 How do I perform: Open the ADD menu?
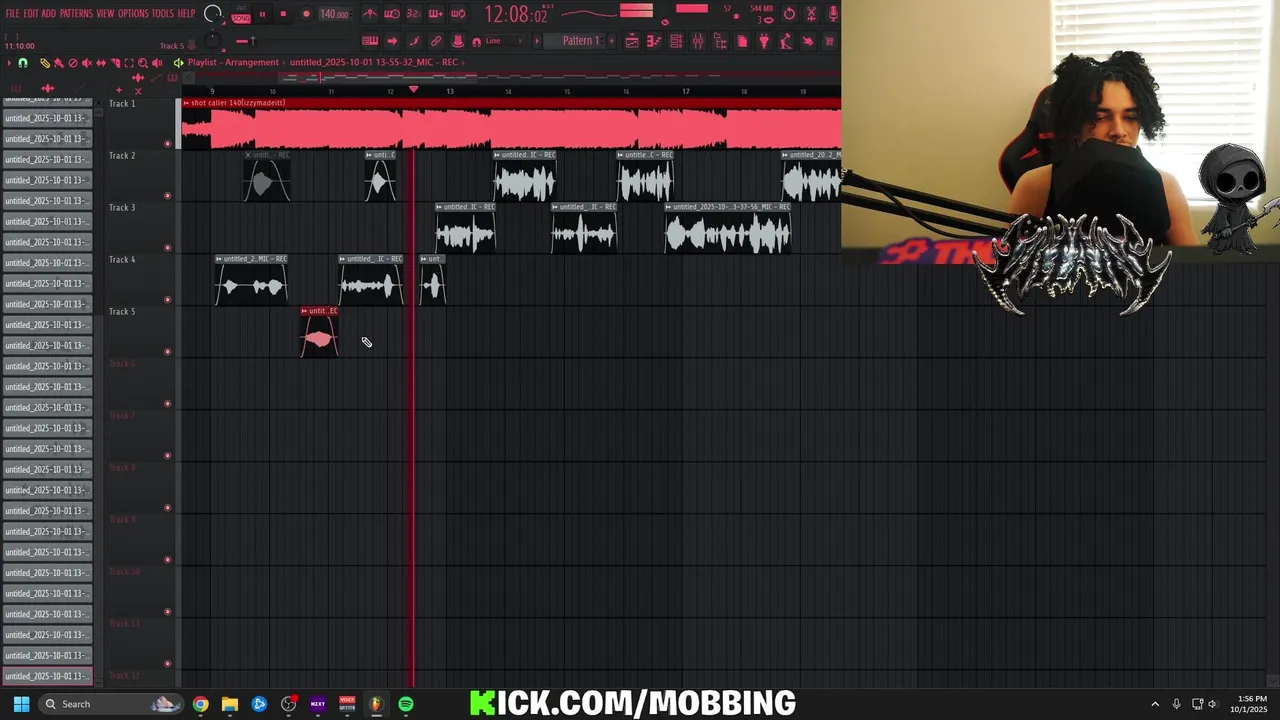click(48, 13)
